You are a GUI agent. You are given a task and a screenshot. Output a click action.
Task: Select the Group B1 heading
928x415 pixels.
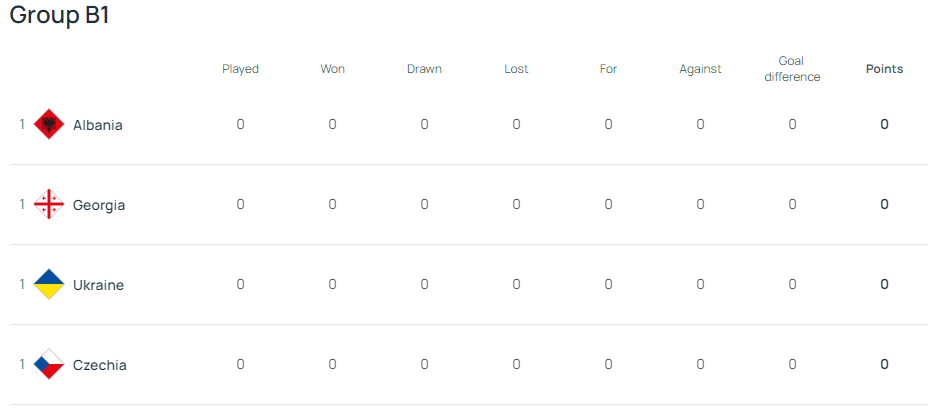[60, 15]
